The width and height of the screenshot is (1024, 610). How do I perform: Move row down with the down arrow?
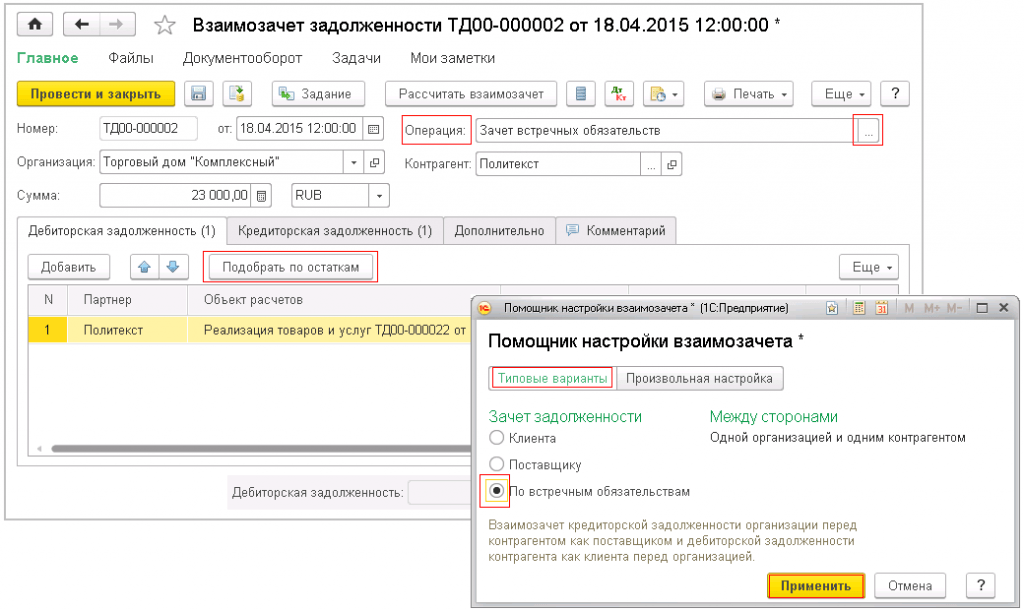[173, 267]
